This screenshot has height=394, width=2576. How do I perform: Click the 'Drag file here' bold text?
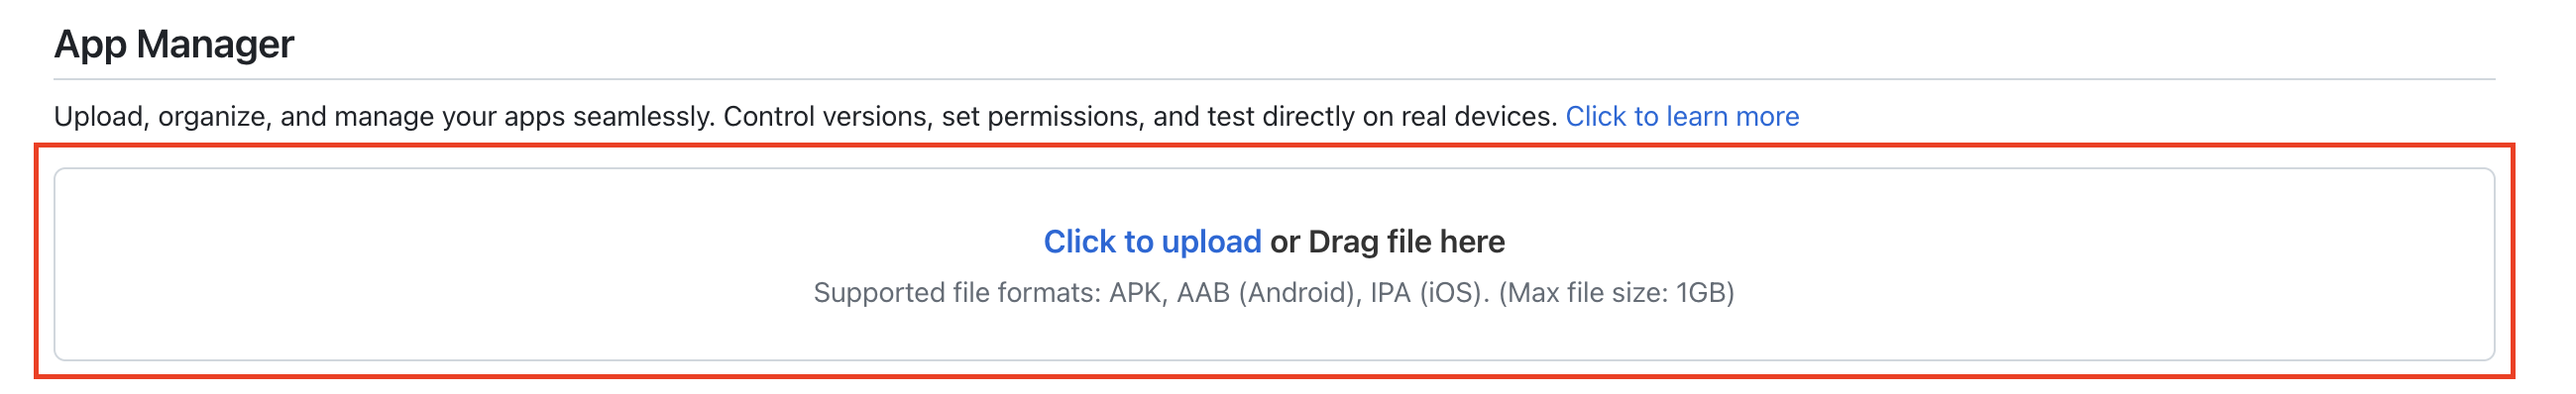click(x=1406, y=242)
